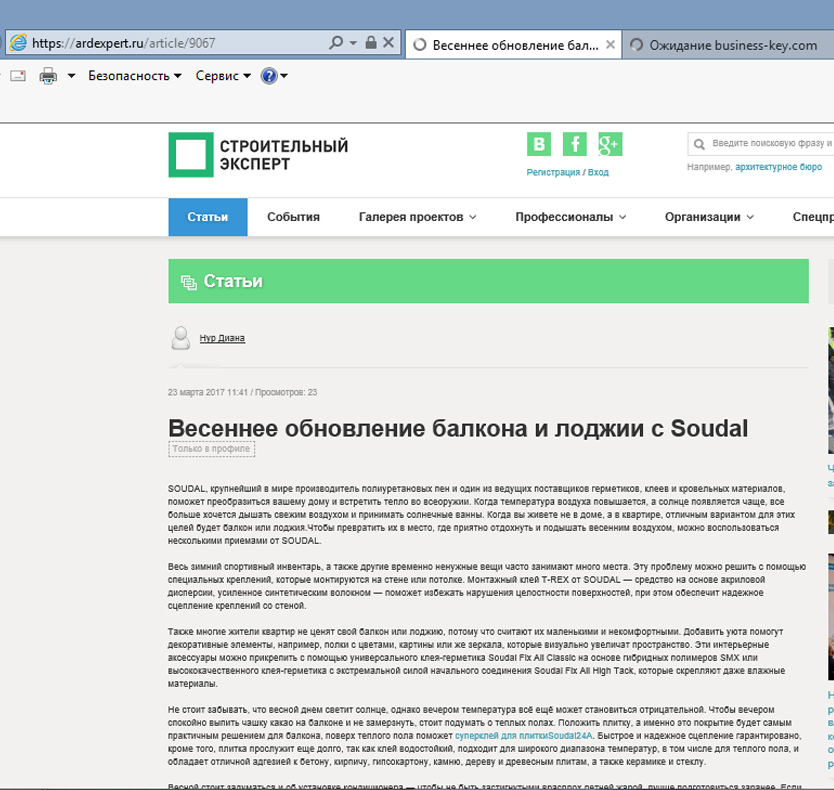Image resolution: width=834 pixels, height=790 pixels.
Task: Click the read mail envelope icon
Action: [18, 76]
